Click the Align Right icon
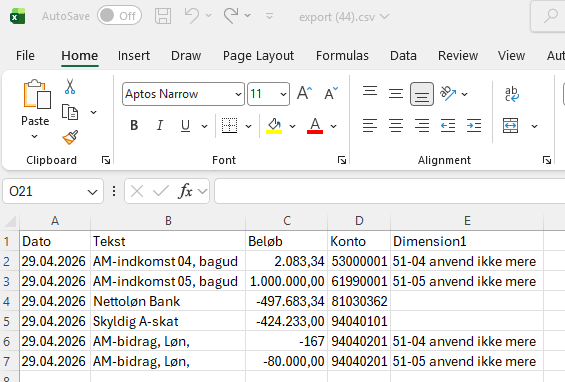The height and width of the screenshot is (382, 565). click(422, 125)
